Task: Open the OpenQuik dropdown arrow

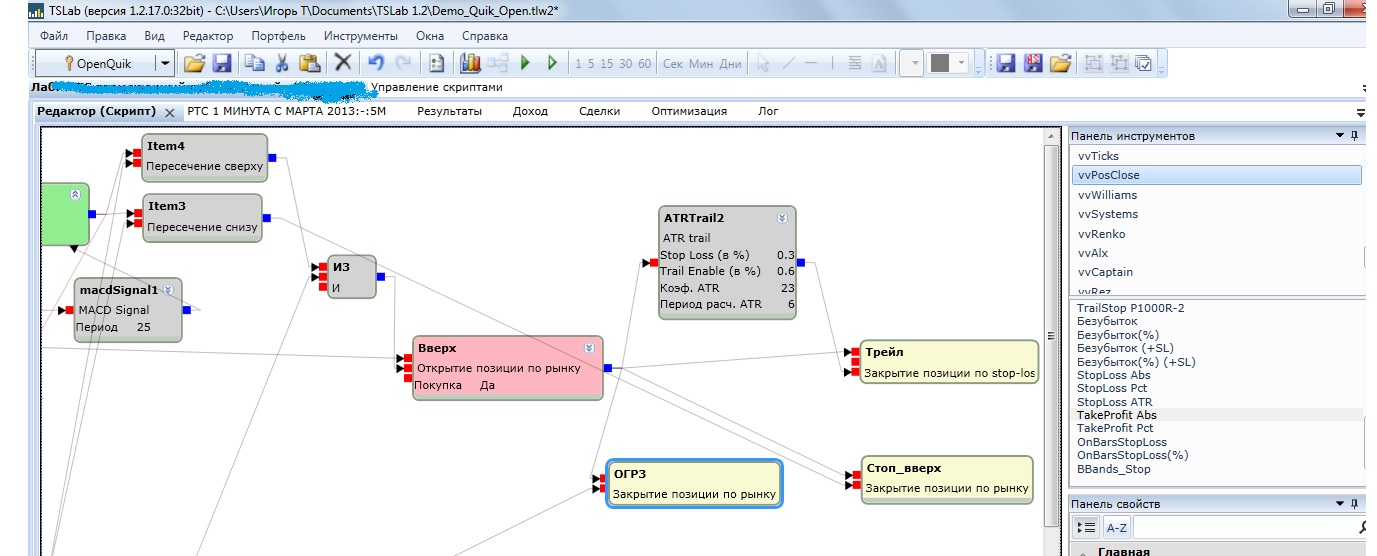Action: (x=165, y=63)
